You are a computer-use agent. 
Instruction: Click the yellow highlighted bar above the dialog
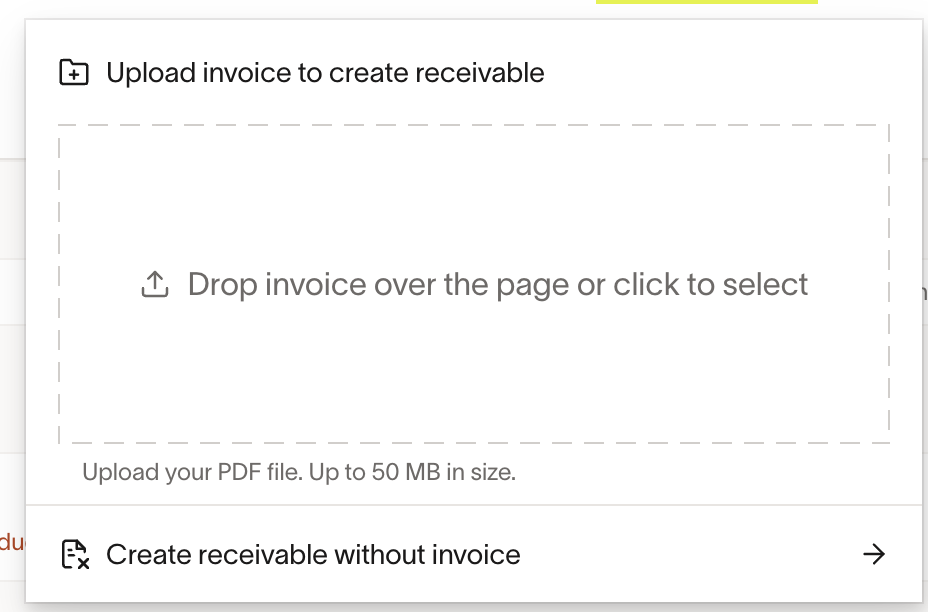(706, 2)
